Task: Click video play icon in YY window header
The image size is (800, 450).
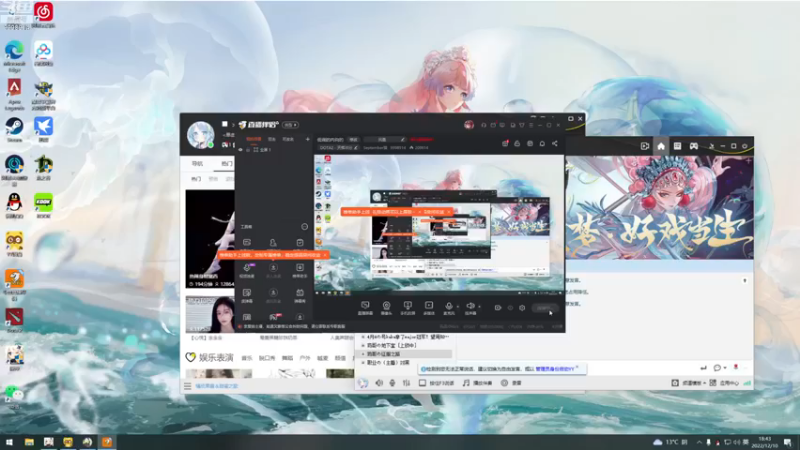Action: click(645, 146)
